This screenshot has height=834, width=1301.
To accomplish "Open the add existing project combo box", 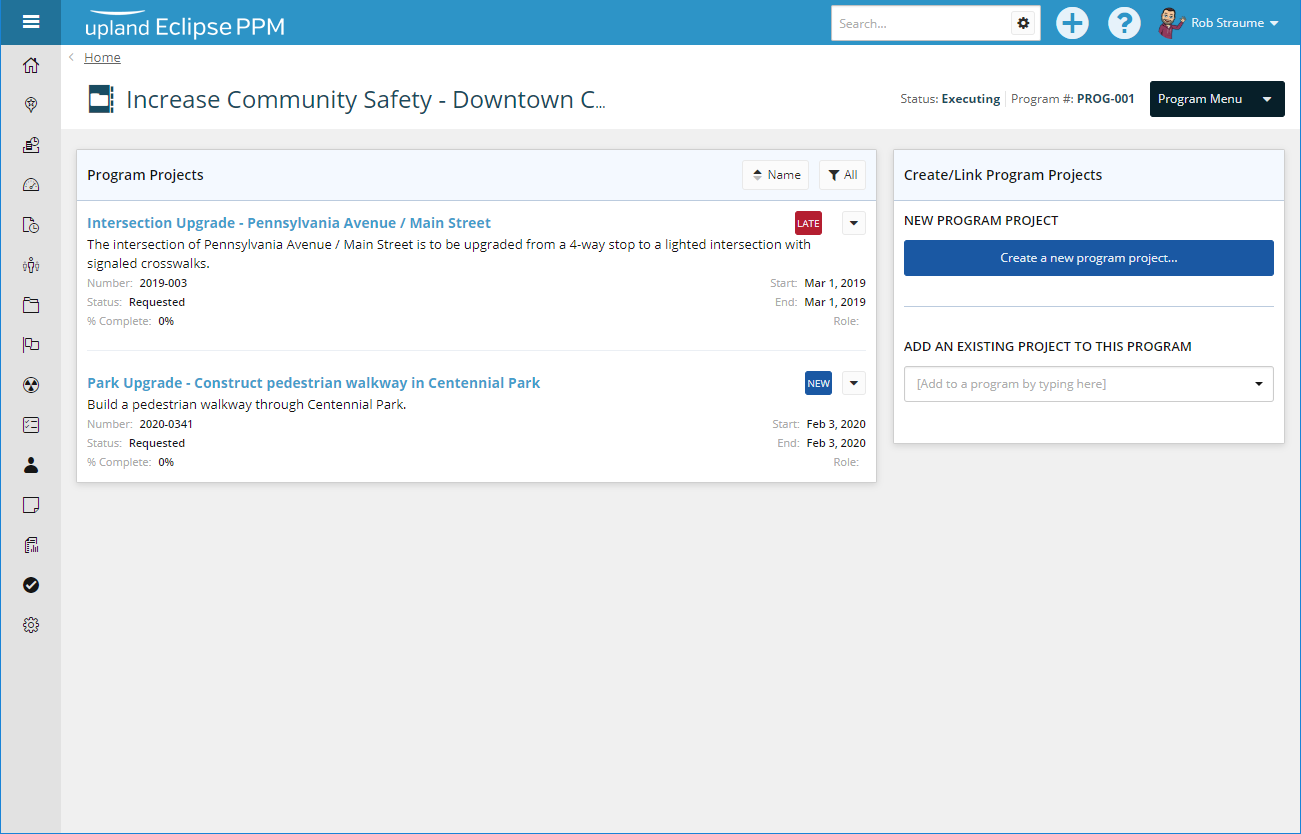I will (x=1088, y=384).
